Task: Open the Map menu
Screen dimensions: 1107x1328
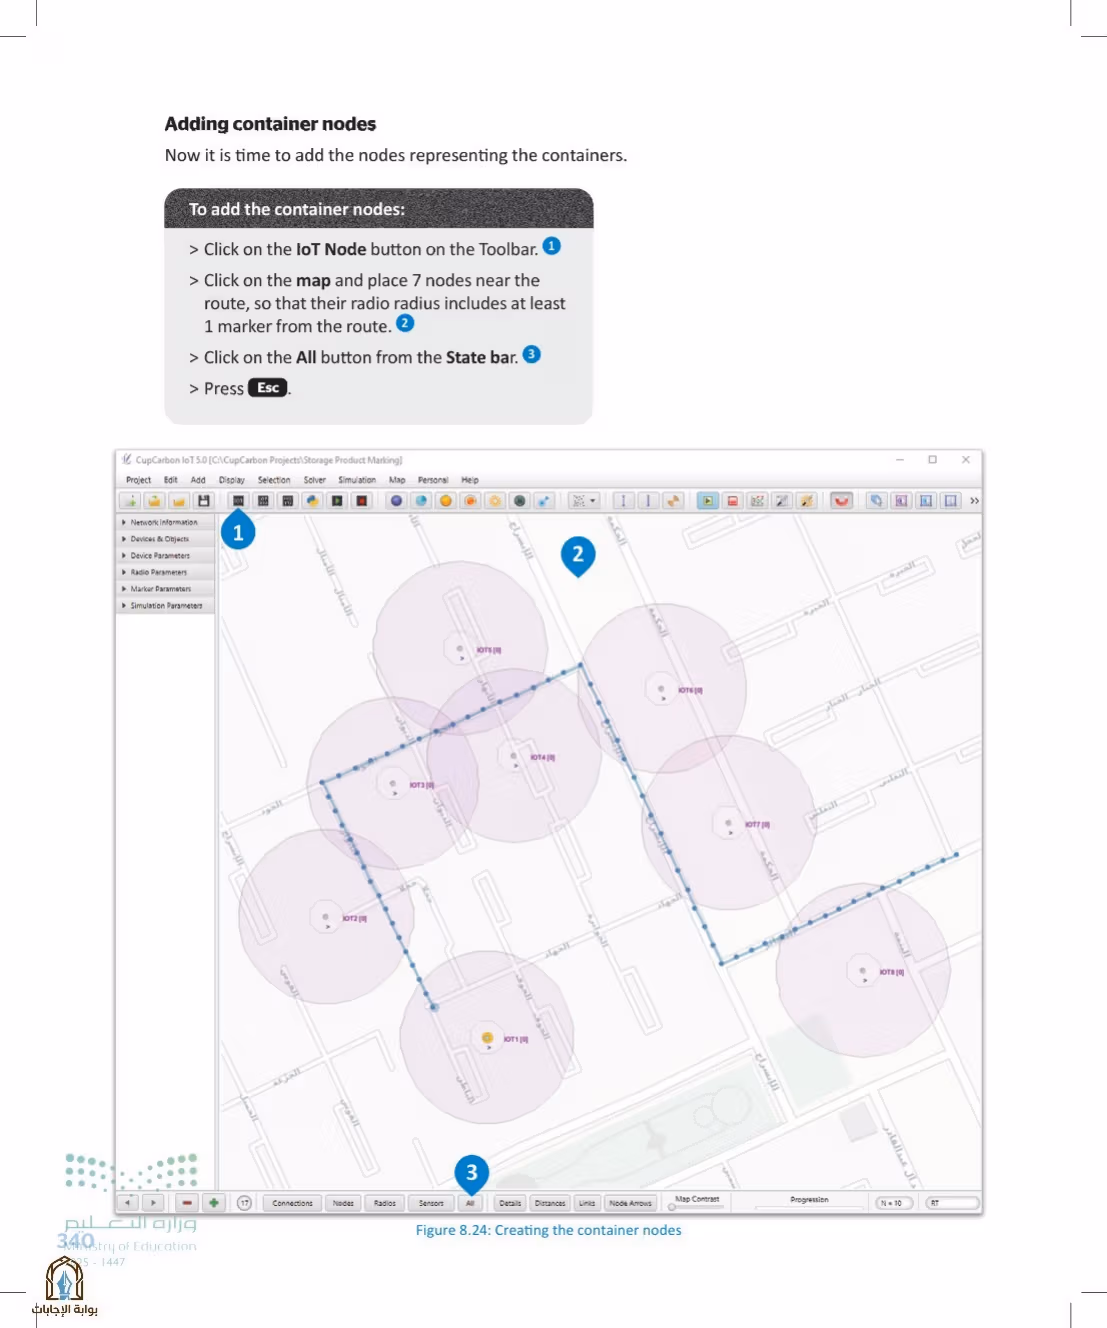Action: click(397, 480)
